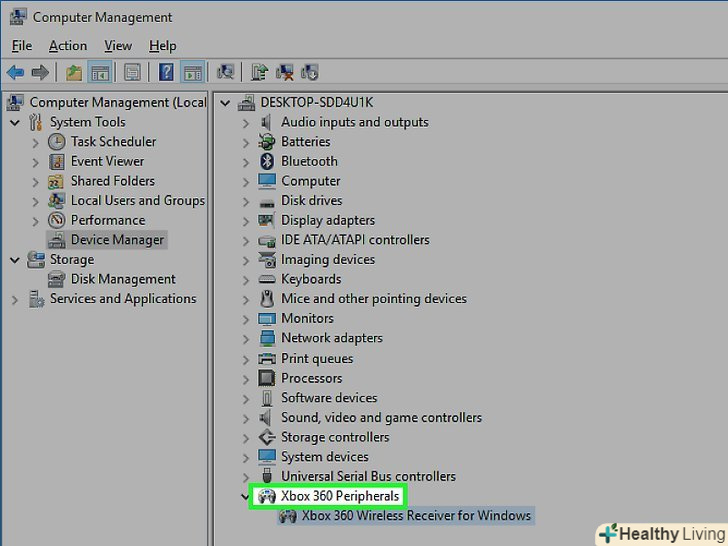Collapse the DESKTOP-SDD4U1K root node

point(225,103)
